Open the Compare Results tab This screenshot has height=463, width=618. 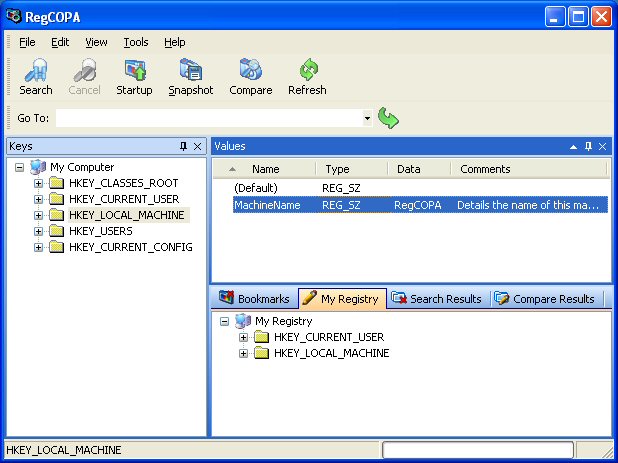click(x=545, y=299)
